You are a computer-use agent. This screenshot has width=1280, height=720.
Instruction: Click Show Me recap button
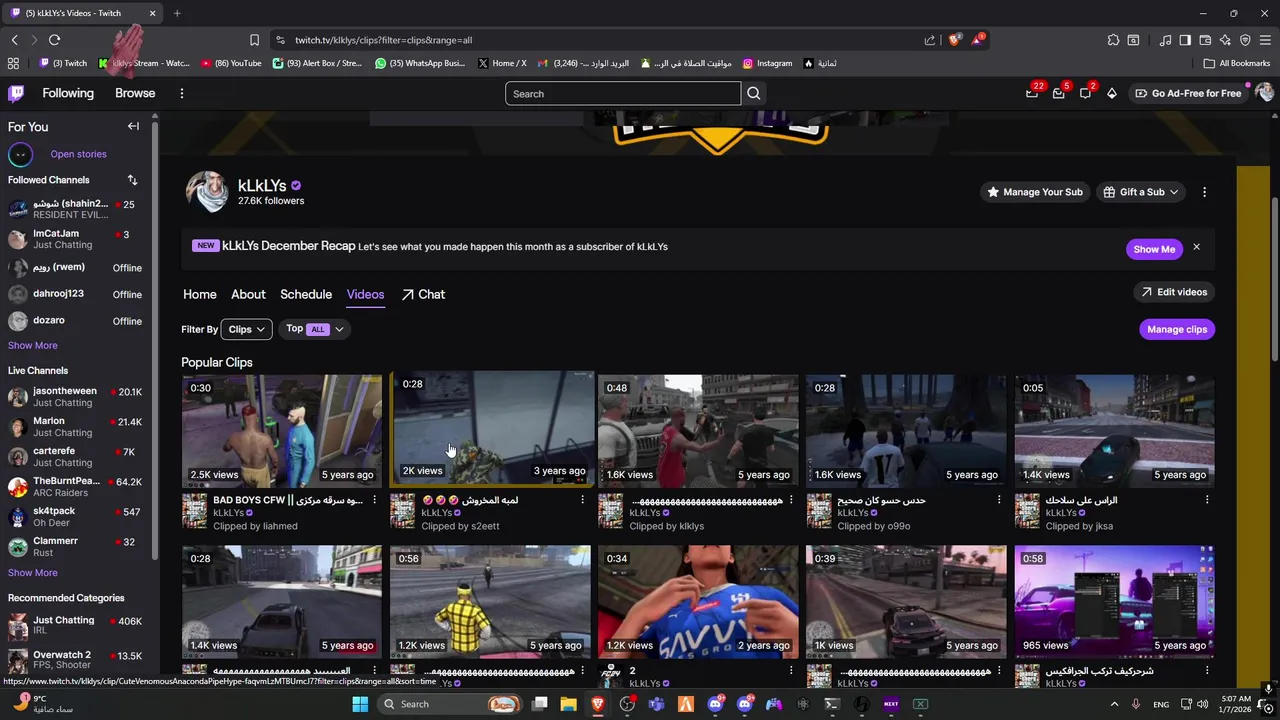pos(1154,249)
